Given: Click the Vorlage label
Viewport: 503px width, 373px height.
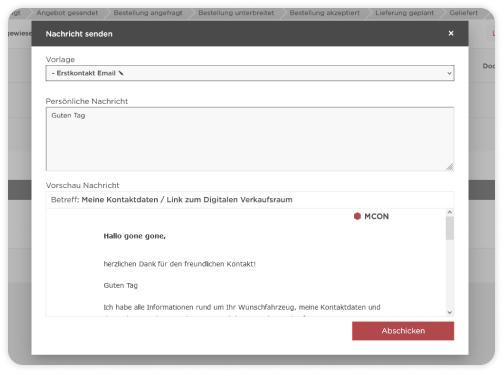Looking at the screenshot, I should (60, 60).
